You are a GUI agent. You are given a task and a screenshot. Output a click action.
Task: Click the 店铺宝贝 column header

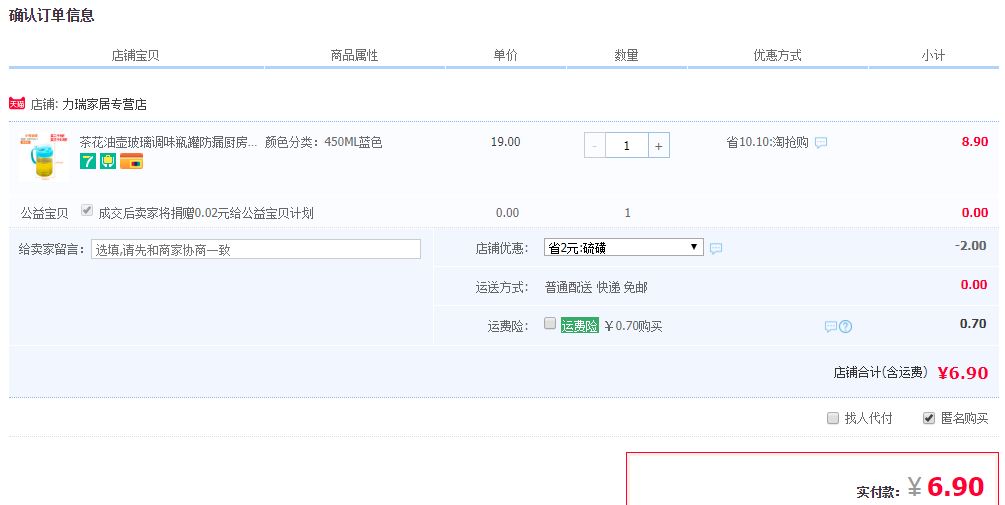click(135, 55)
